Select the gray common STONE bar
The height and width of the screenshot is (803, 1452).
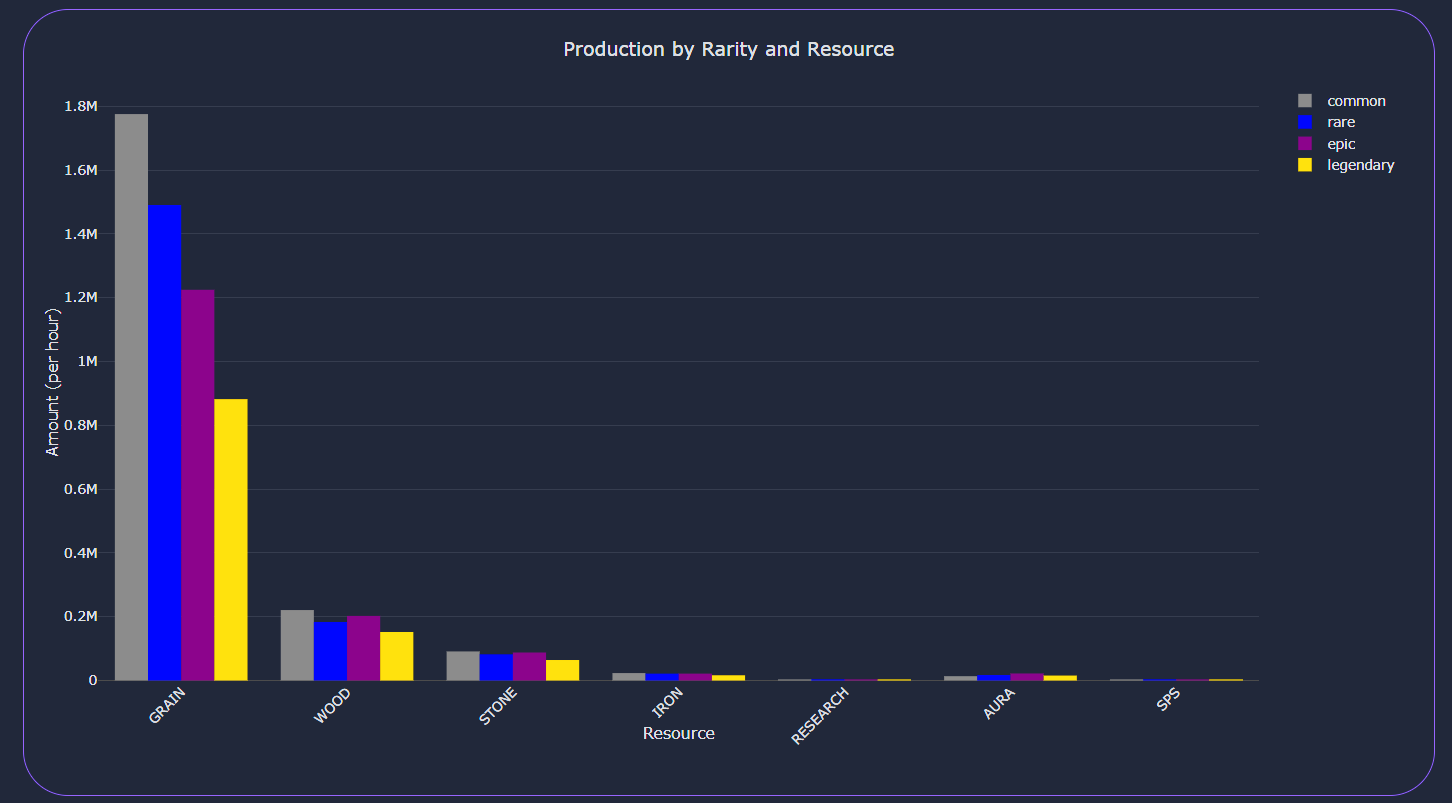point(462,666)
